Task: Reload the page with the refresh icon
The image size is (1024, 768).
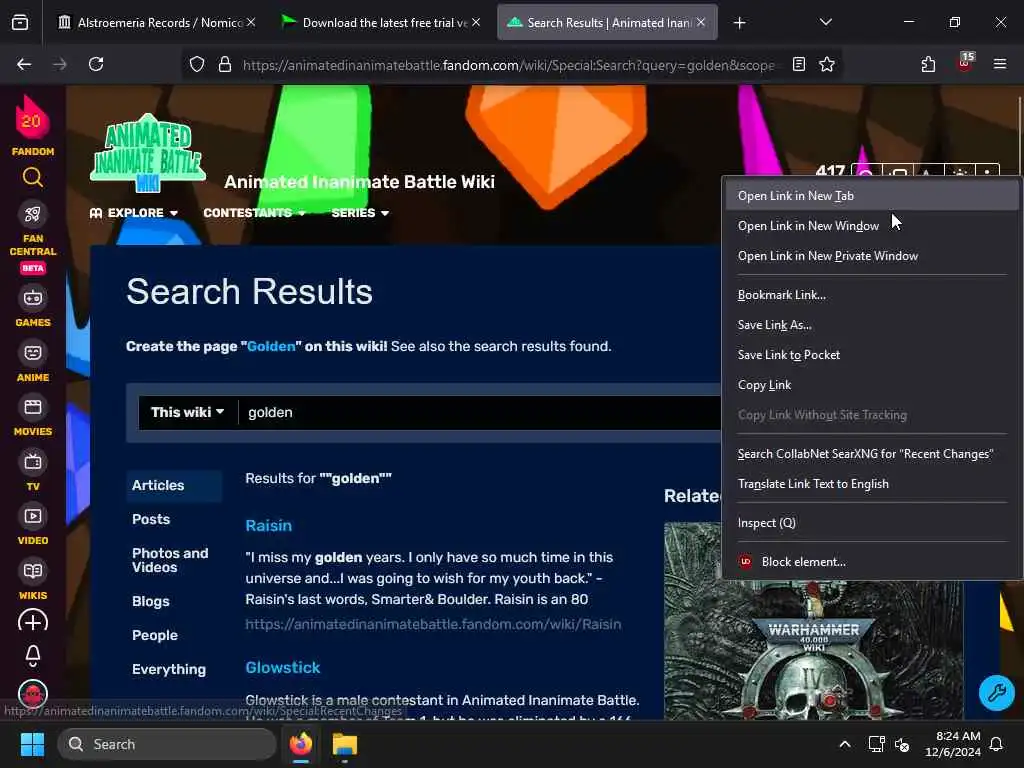Action: [x=96, y=64]
